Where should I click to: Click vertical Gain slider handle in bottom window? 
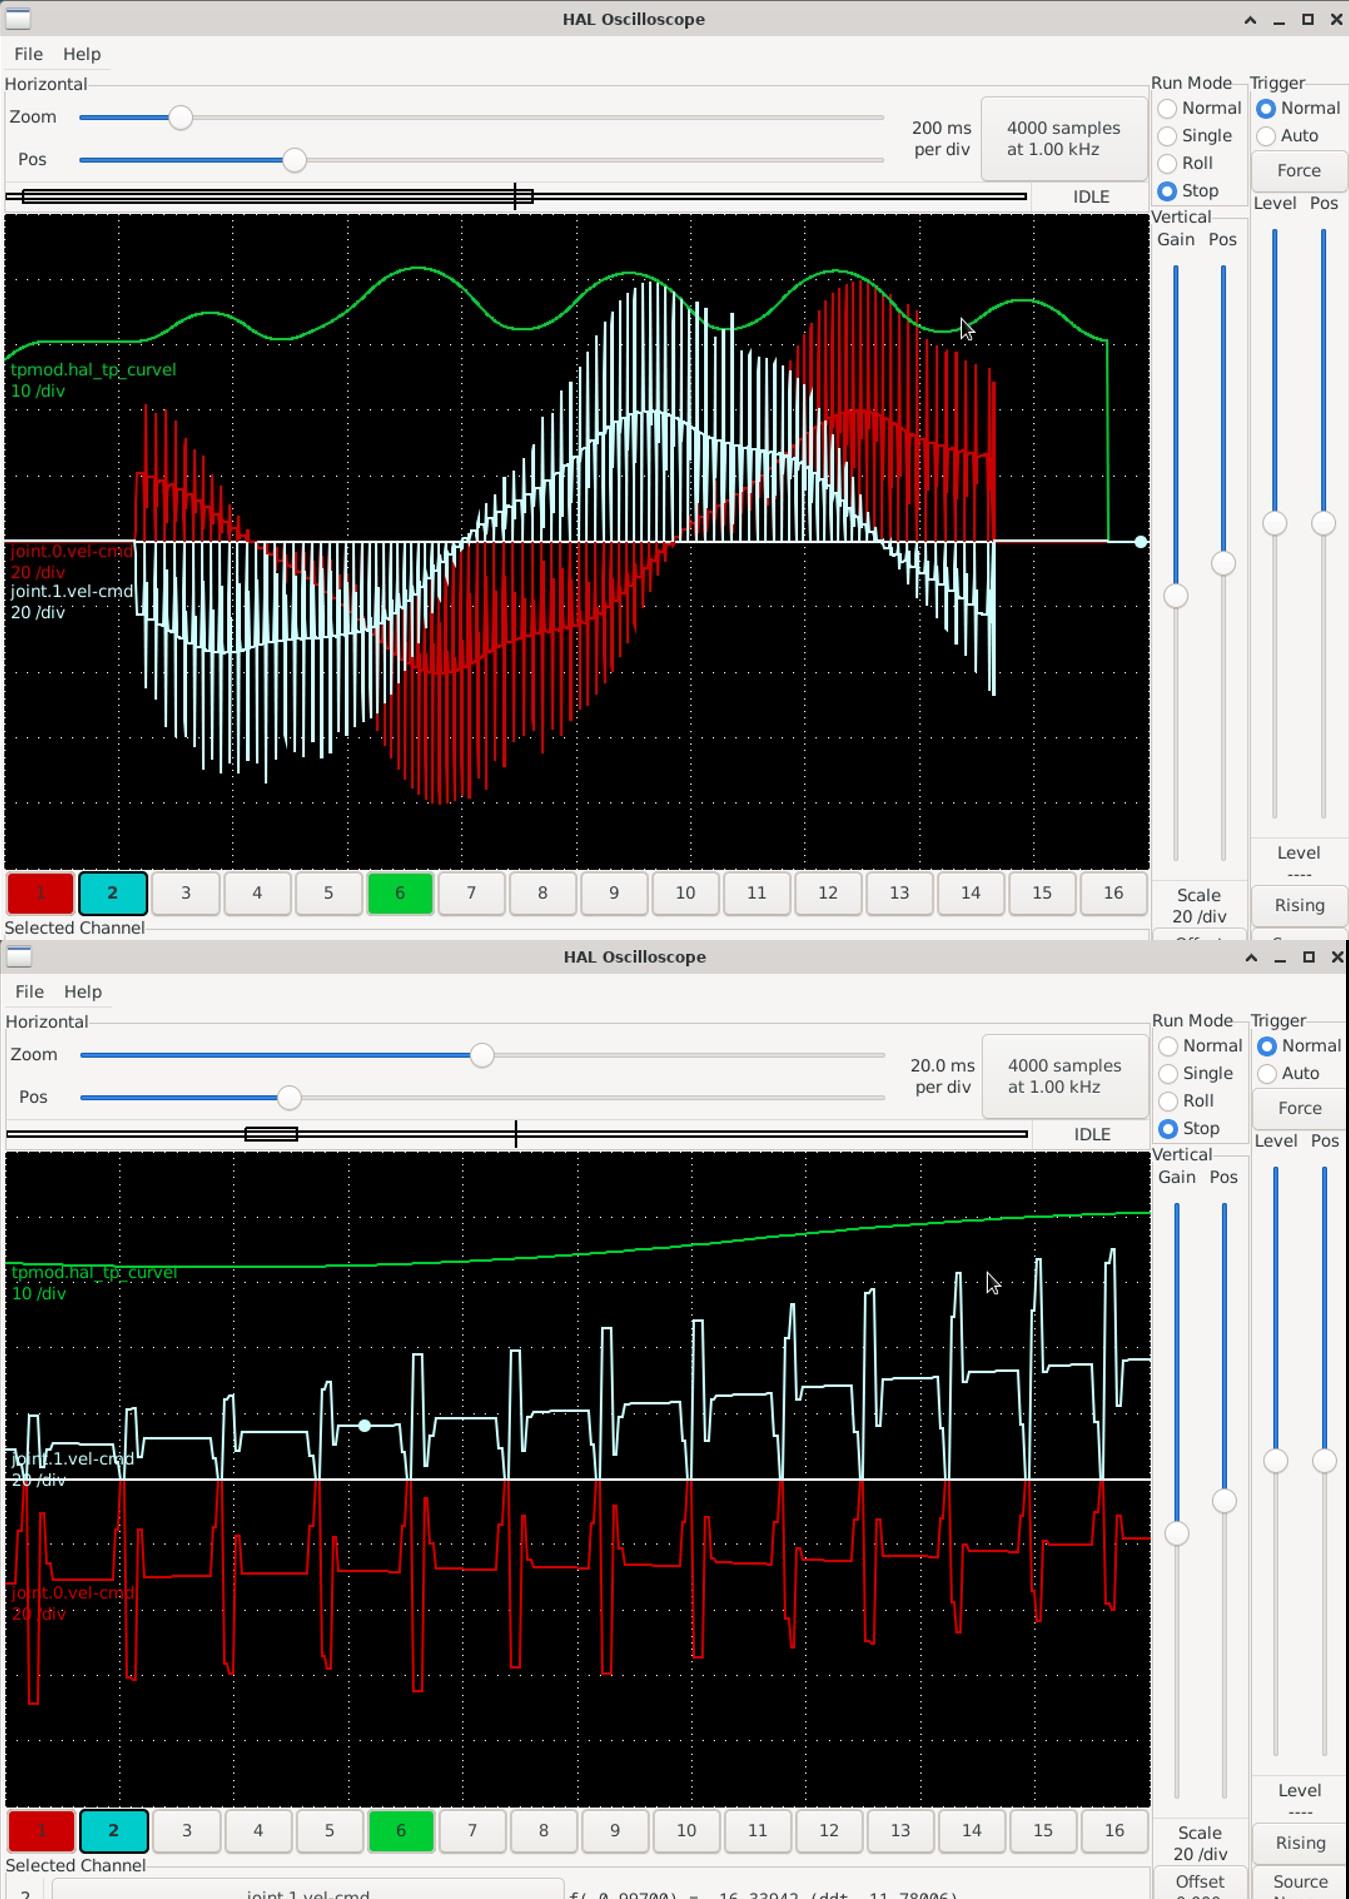click(1177, 1534)
